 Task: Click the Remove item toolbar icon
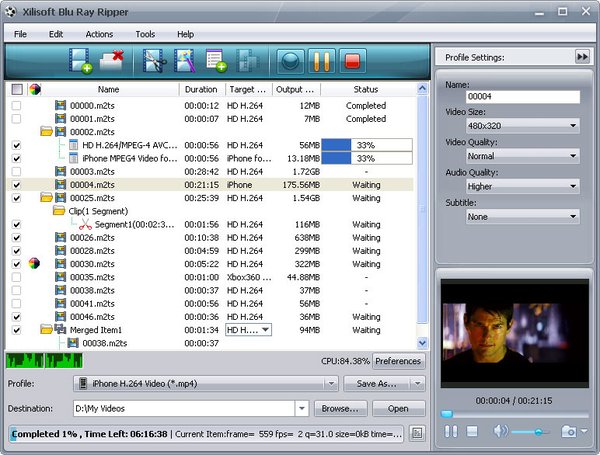pos(113,61)
